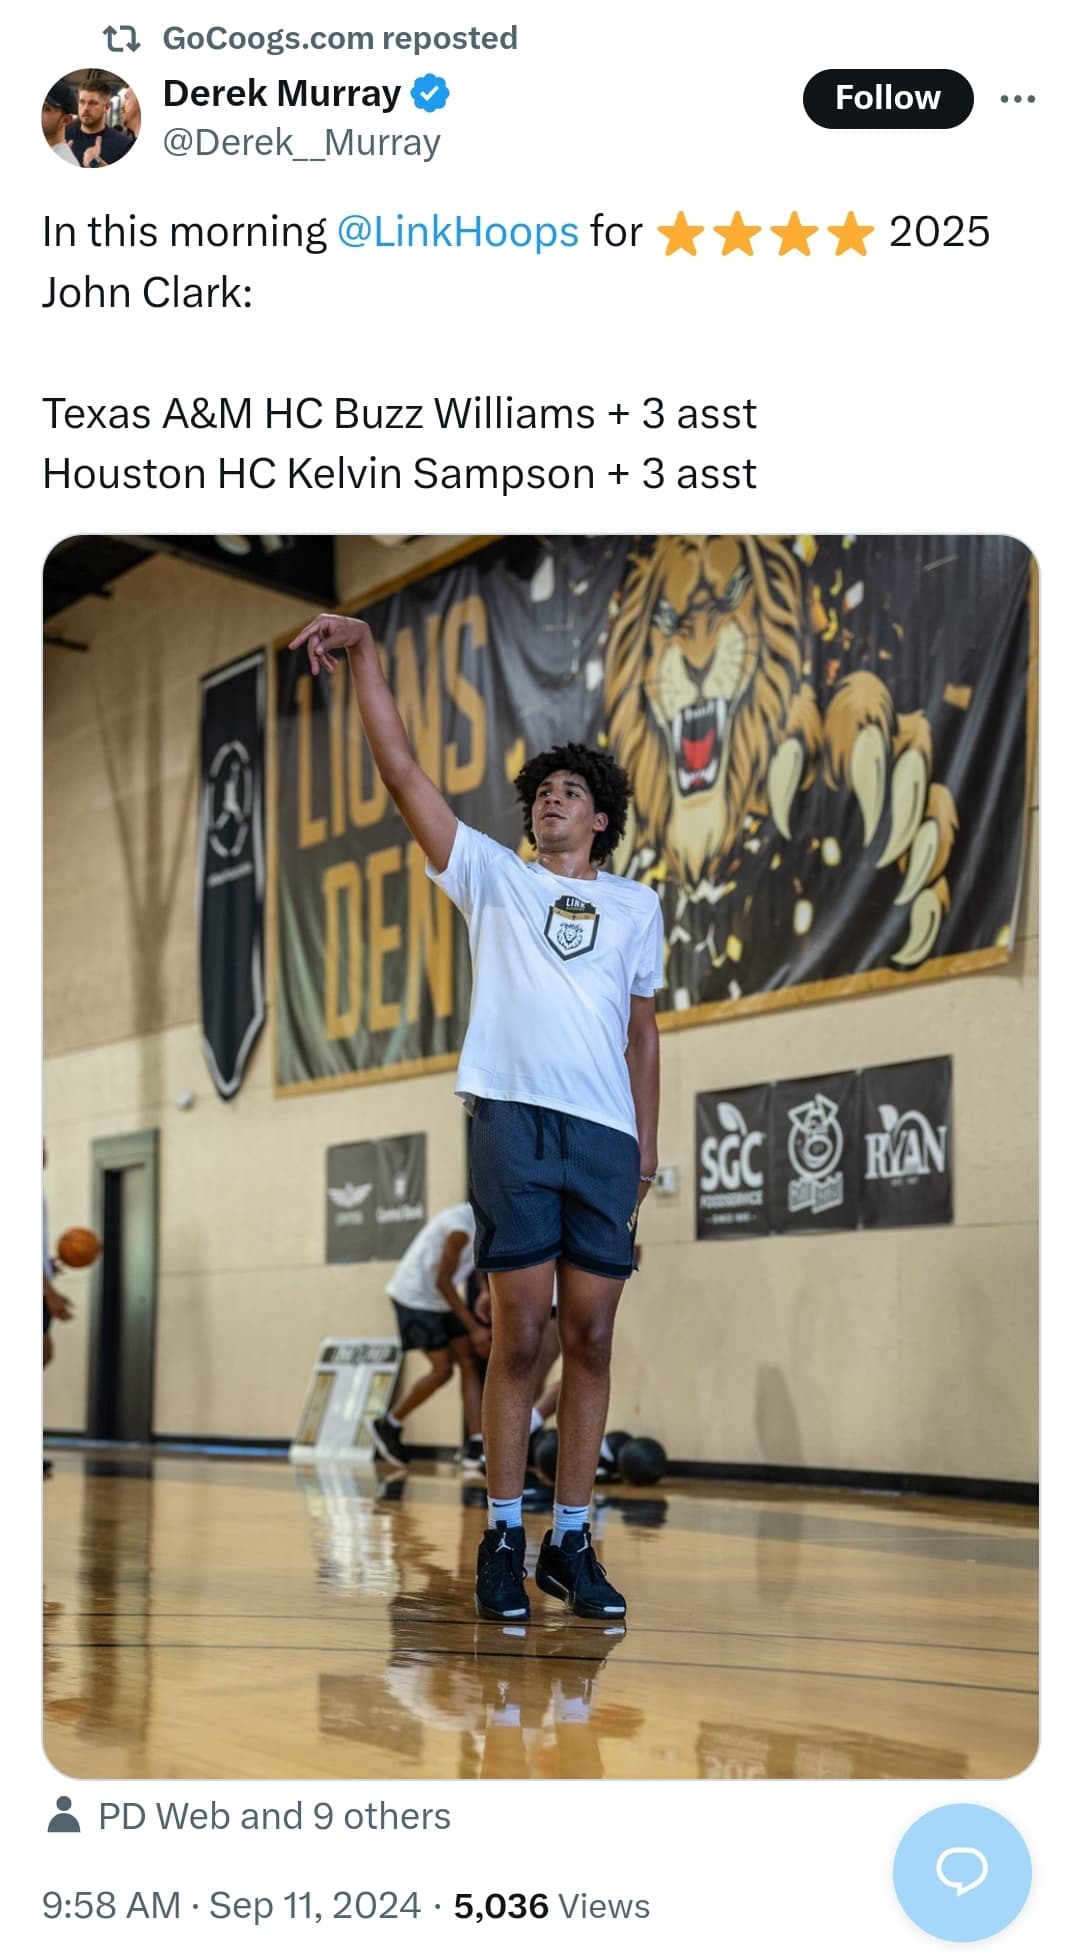Click the four-star rating emojis
The width and height of the screenshot is (1080, 1958).
[765, 233]
